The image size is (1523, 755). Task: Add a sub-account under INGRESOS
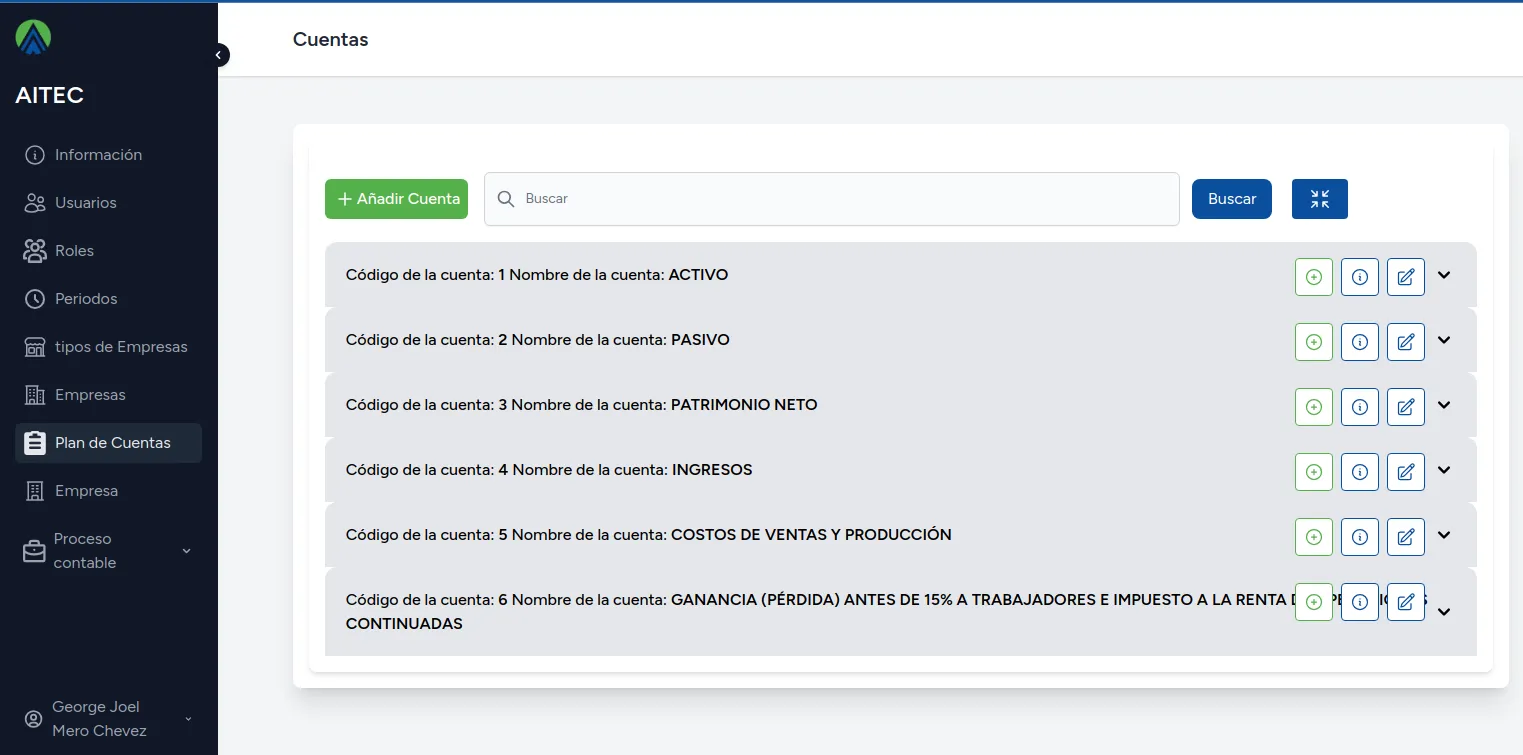[1314, 472]
